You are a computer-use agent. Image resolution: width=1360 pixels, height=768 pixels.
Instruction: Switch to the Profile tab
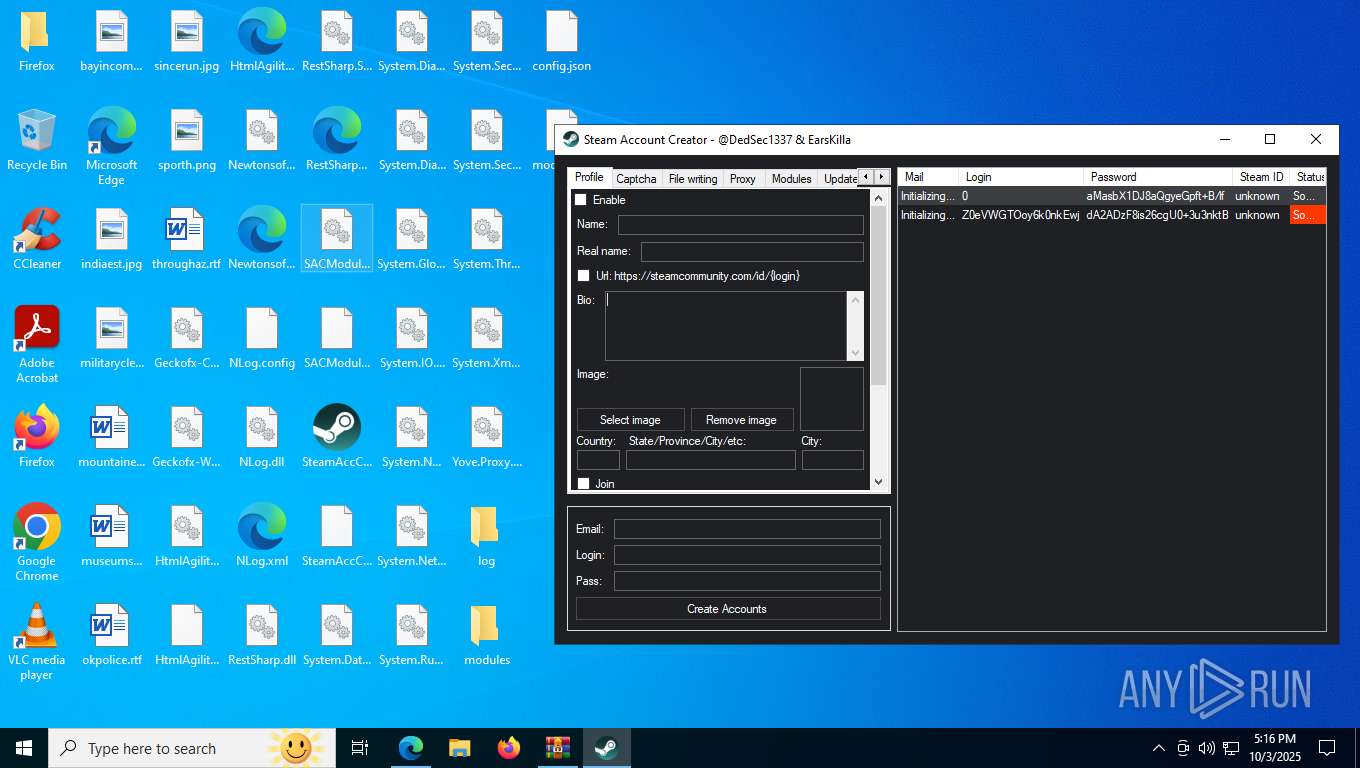(589, 178)
